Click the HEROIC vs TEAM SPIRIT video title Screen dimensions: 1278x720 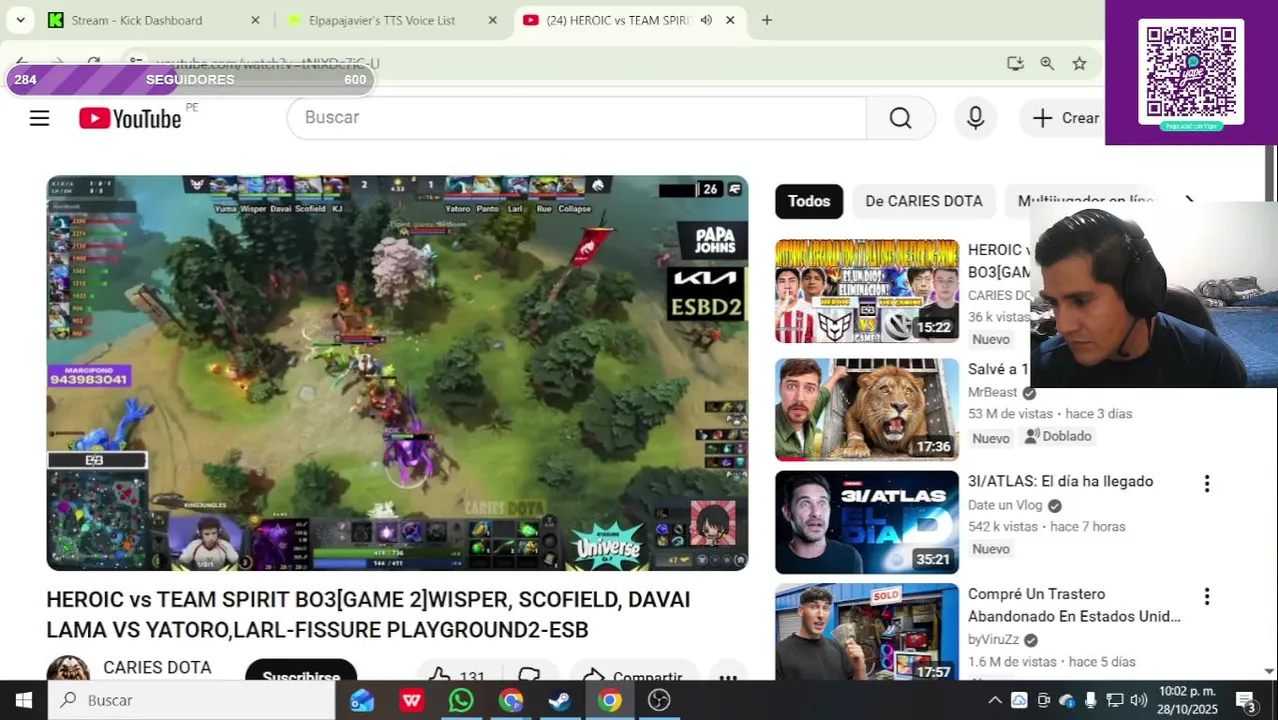pos(368,614)
